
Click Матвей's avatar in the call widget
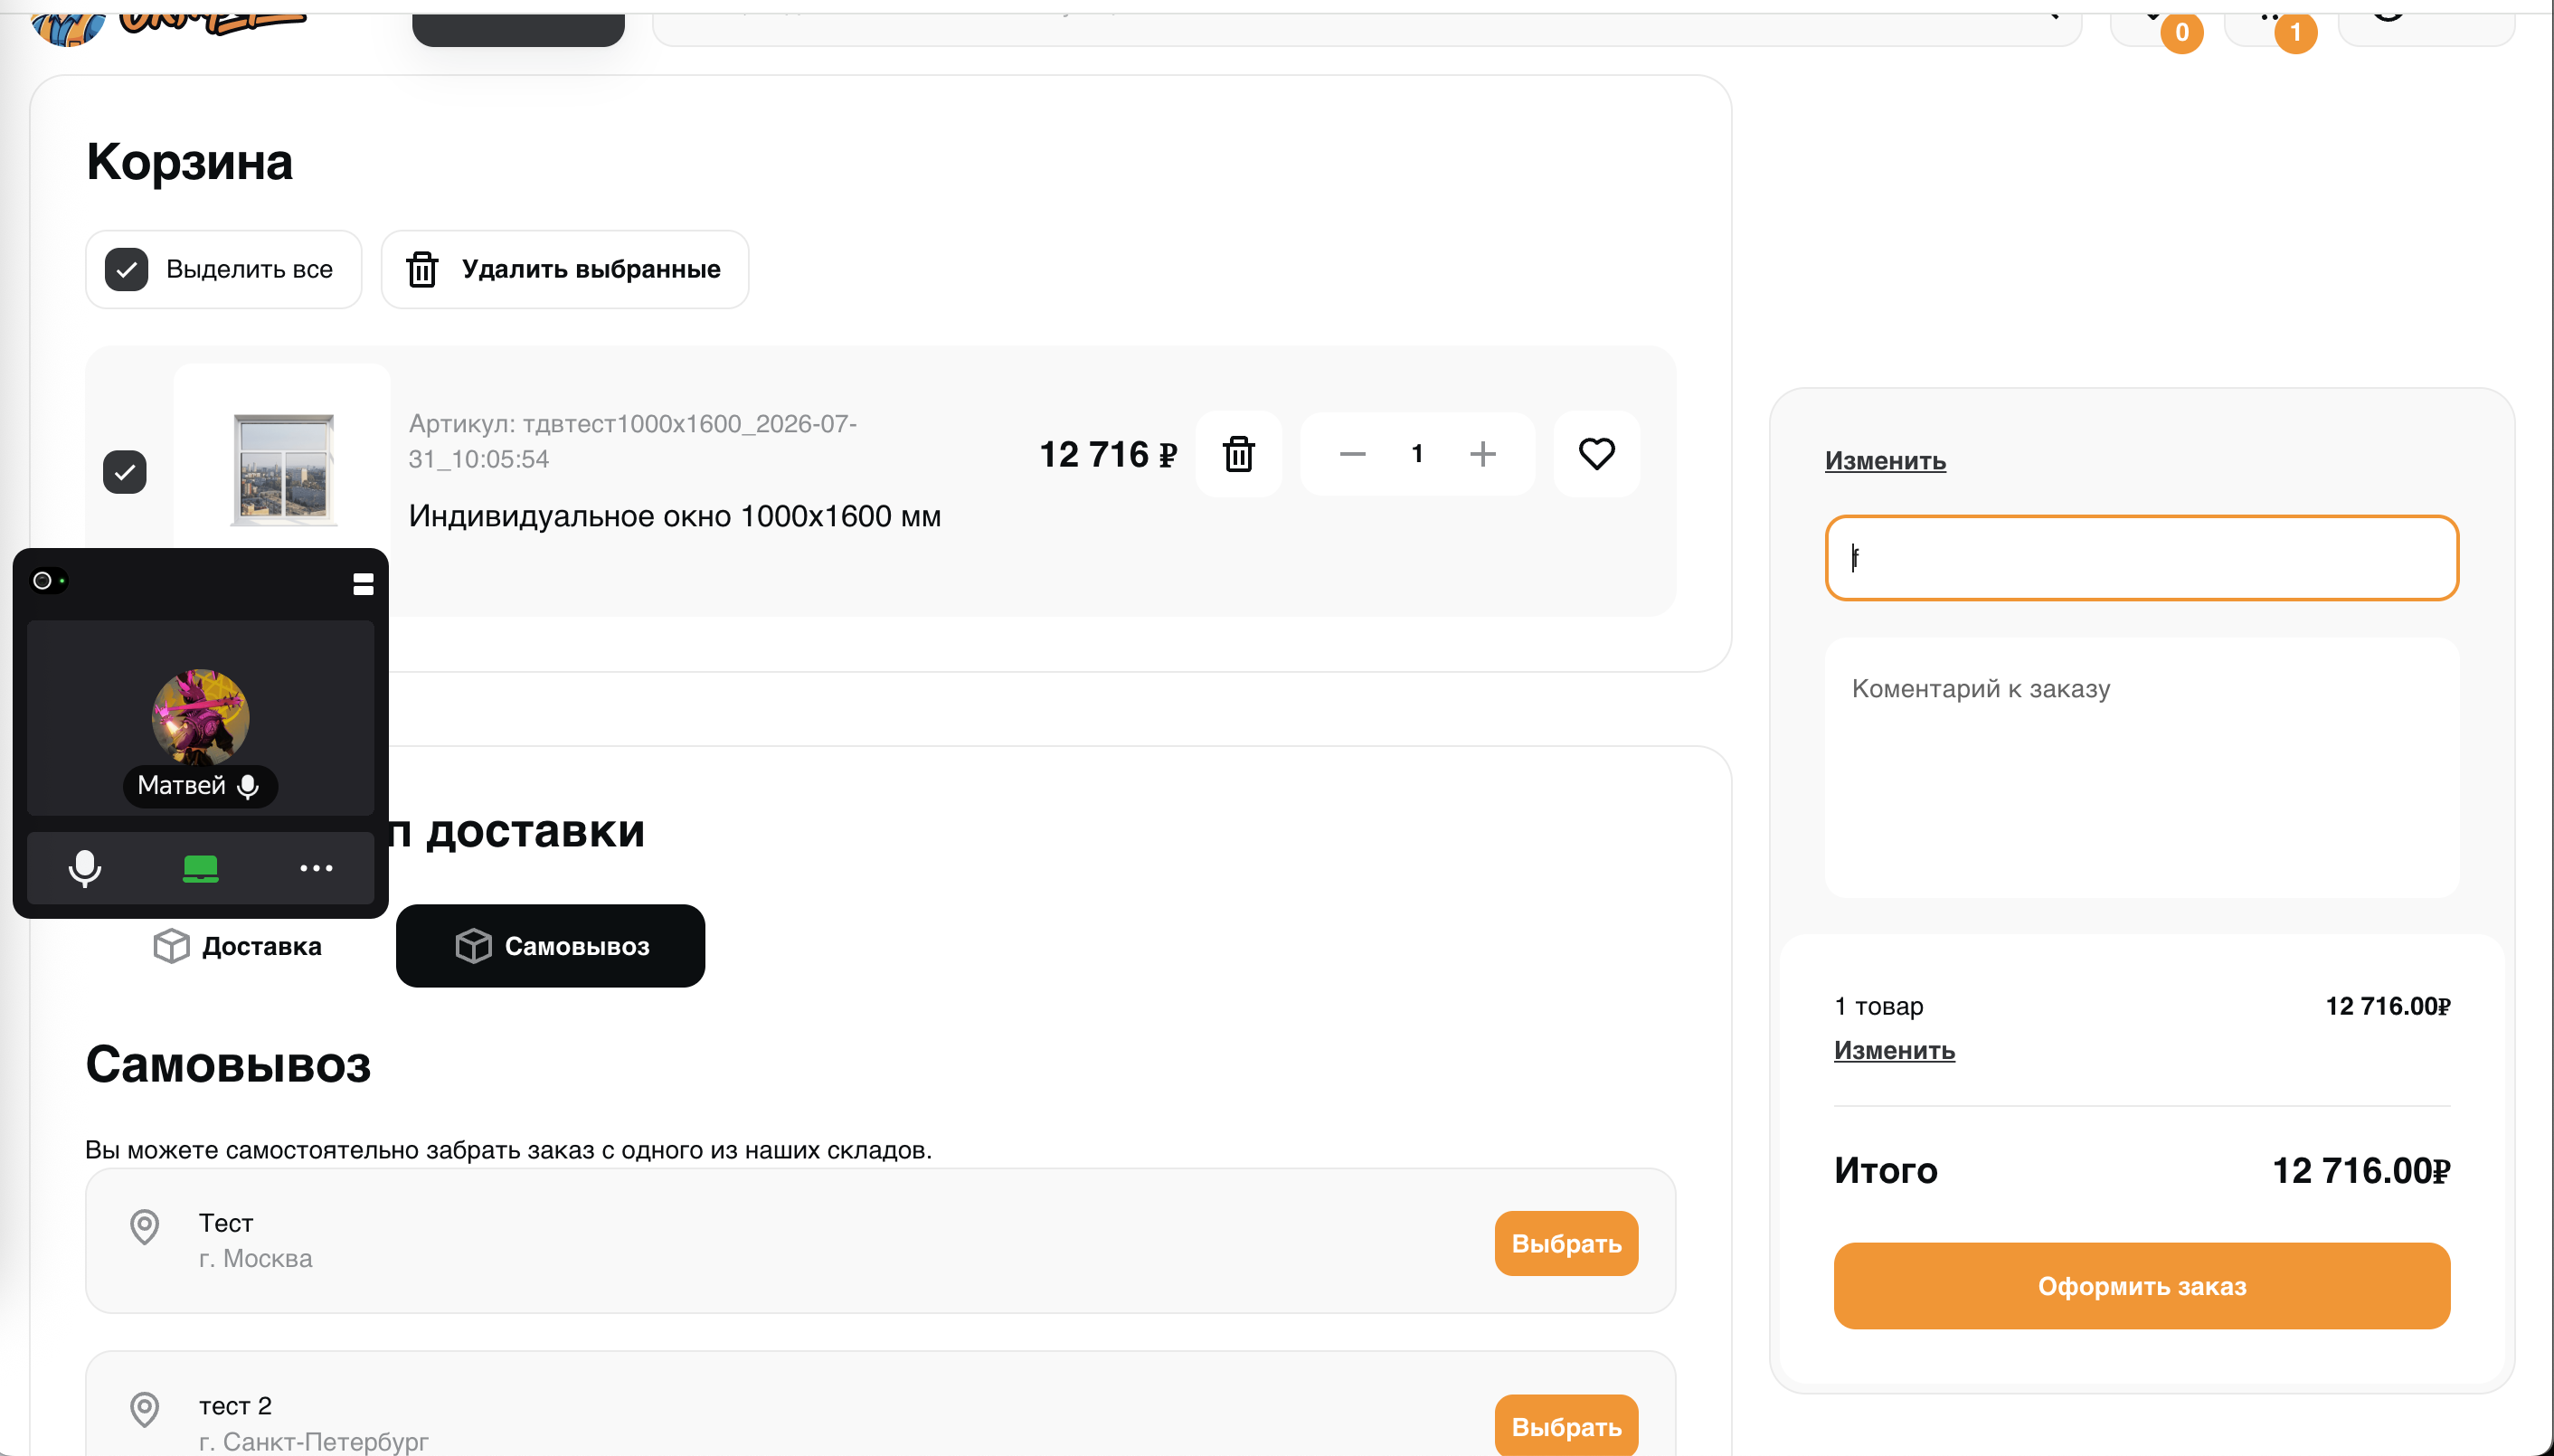(x=200, y=717)
